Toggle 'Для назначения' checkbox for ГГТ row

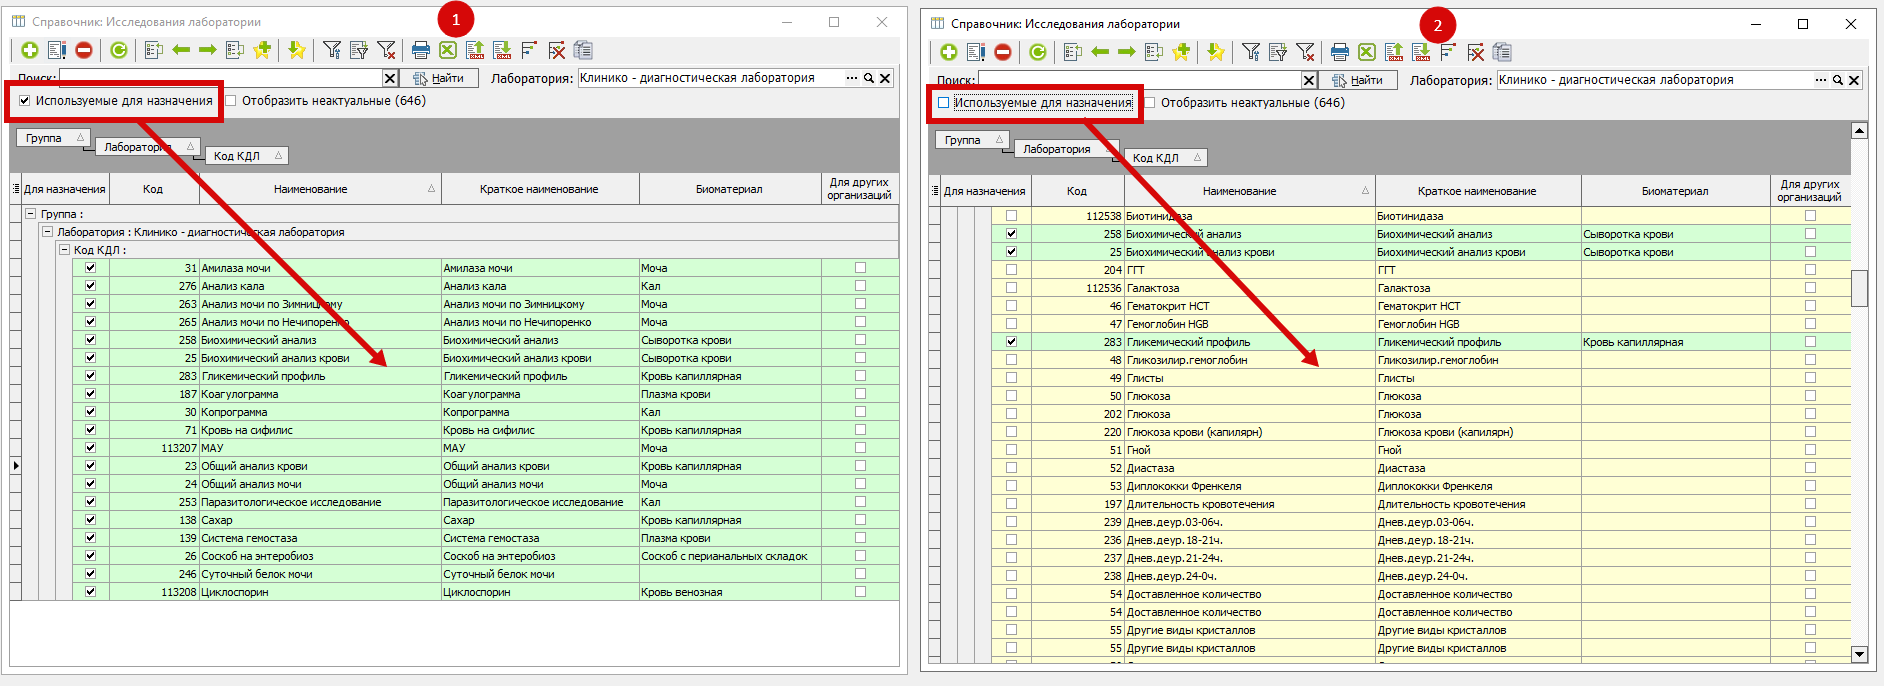coord(1011,270)
